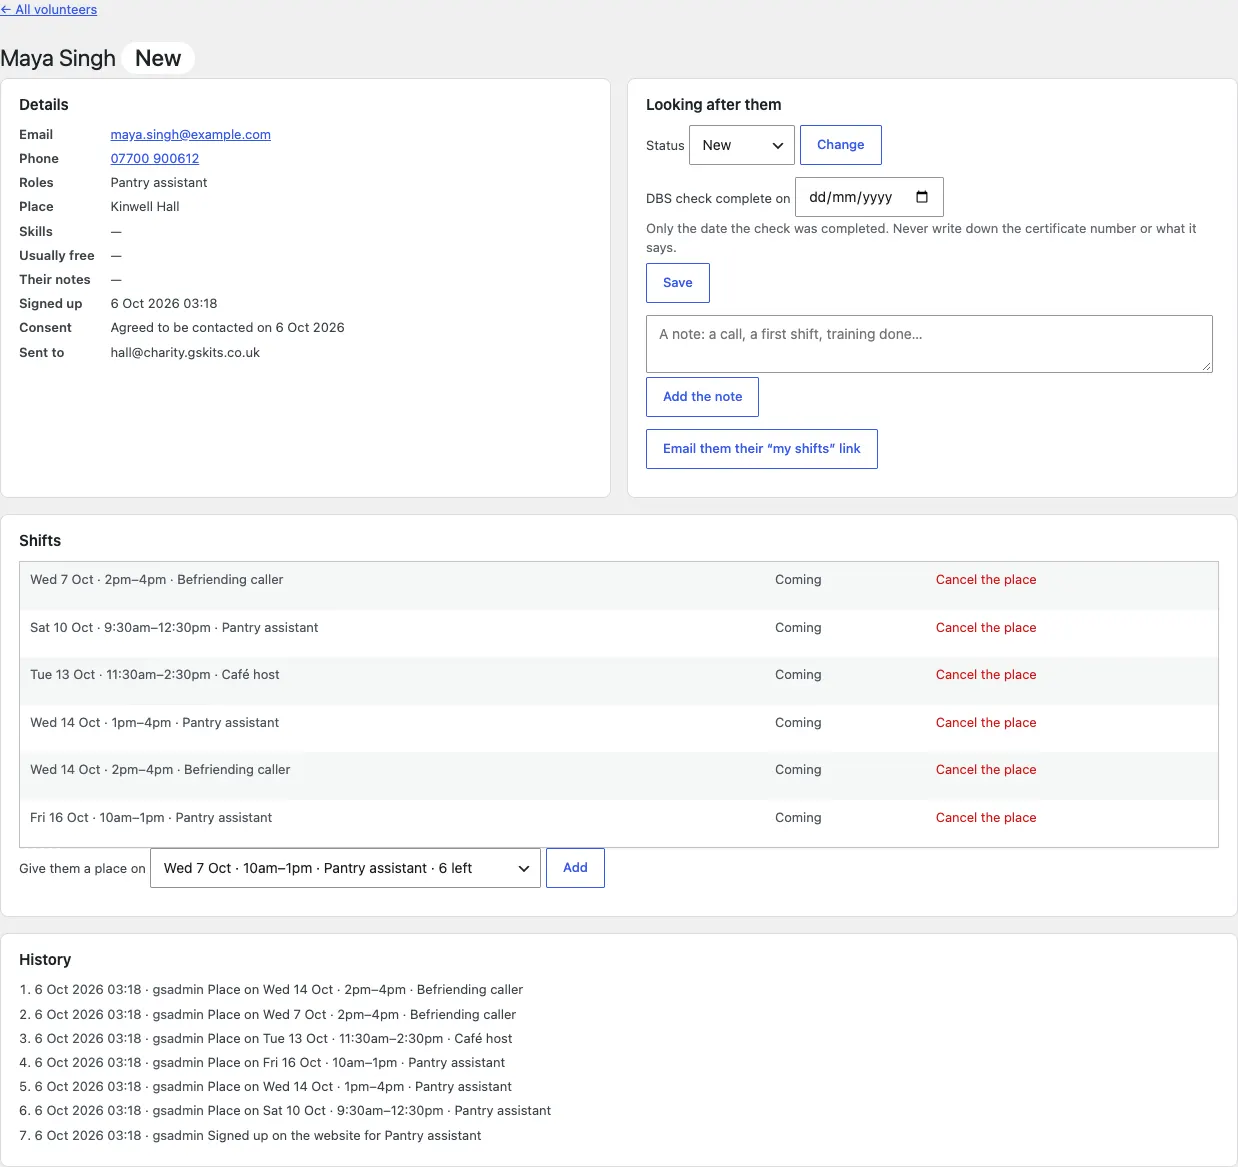The width and height of the screenshot is (1238, 1167).
Task: Click the Add shift button
Action: pyautogui.click(x=575, y=868)
